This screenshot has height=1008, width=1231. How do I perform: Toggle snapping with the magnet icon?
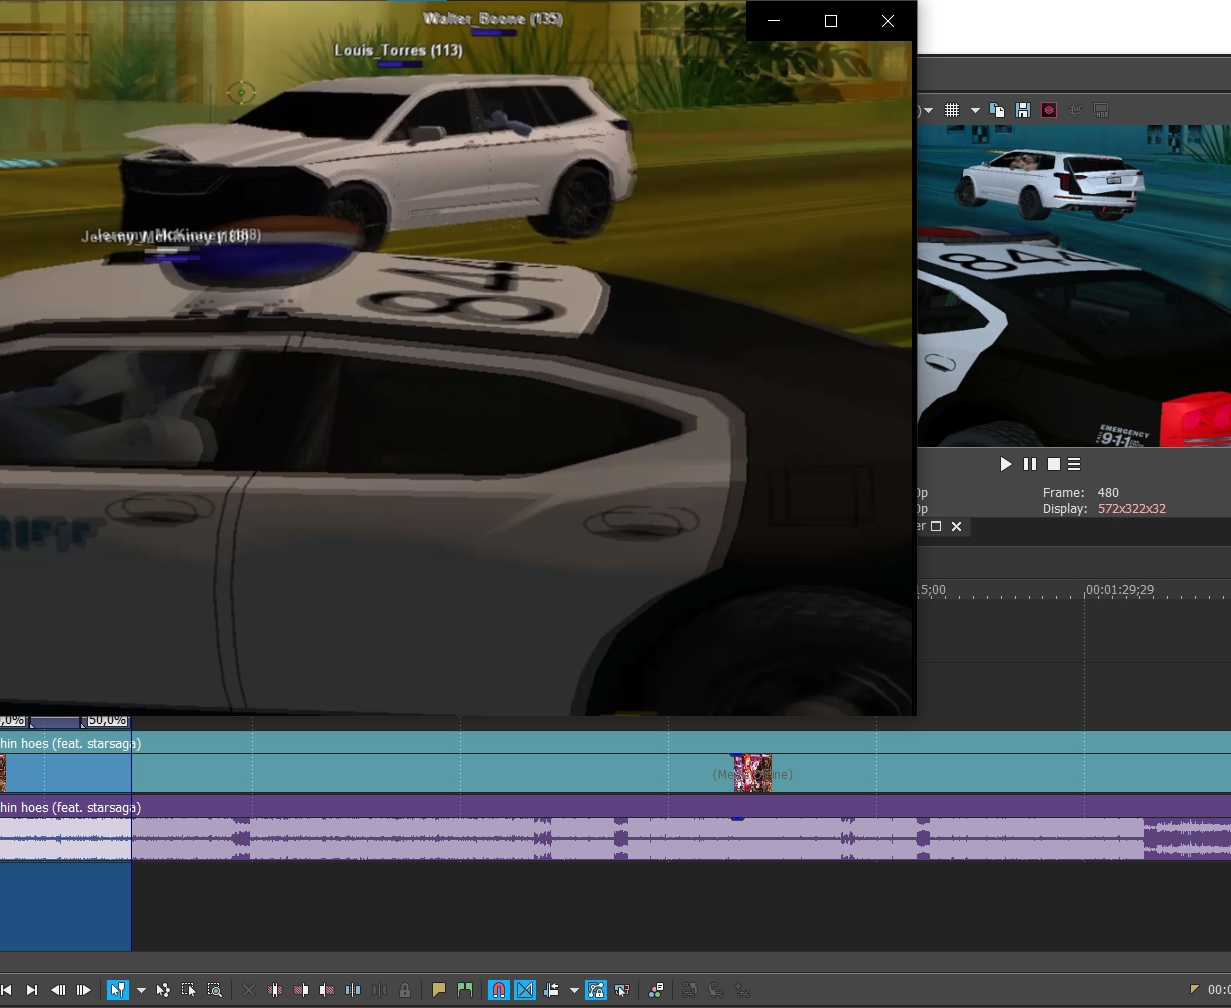click(498, 990)
